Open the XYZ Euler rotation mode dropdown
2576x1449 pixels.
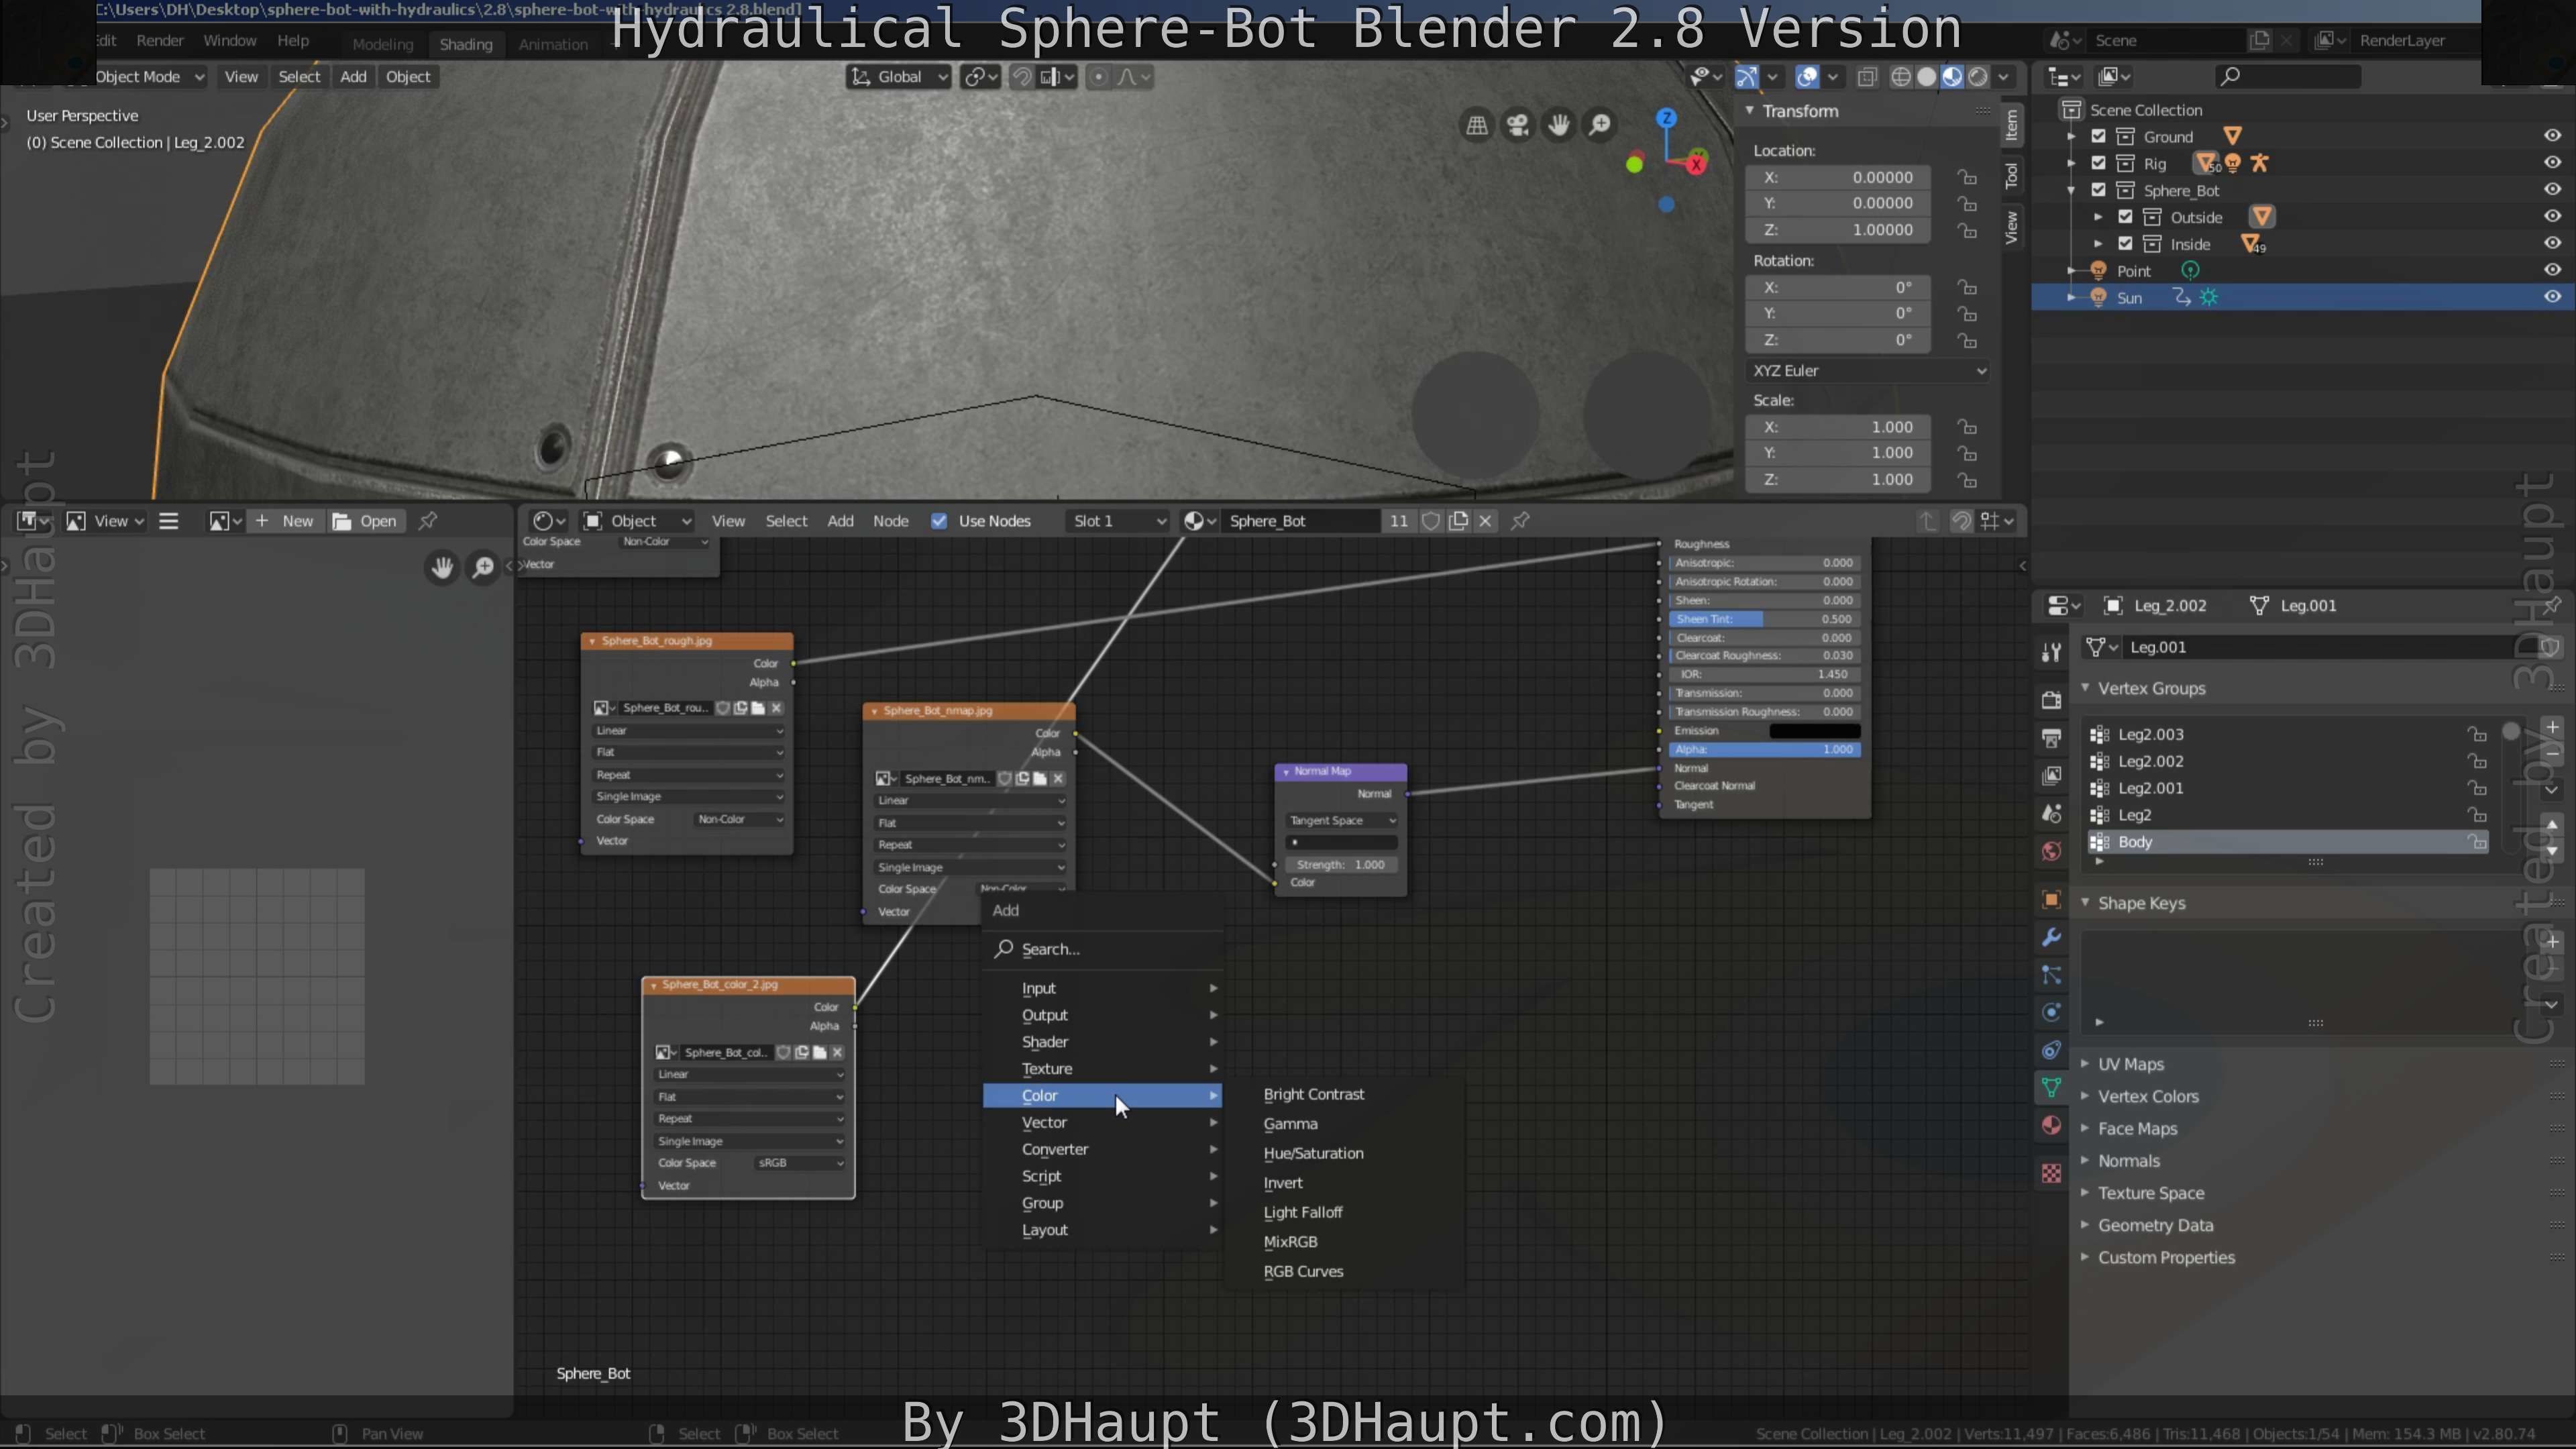tap(1867, 370)
